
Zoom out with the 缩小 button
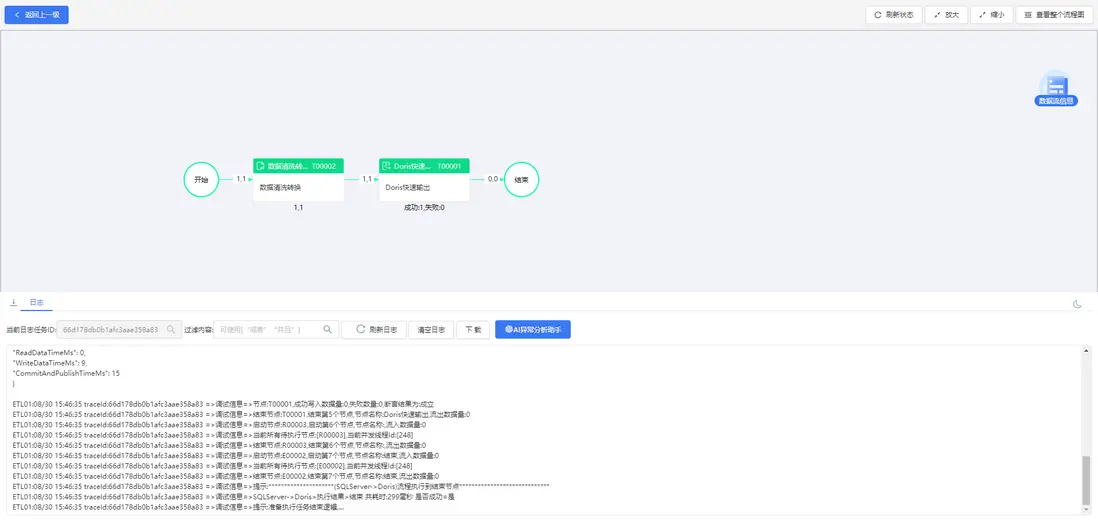pos(992,15)
